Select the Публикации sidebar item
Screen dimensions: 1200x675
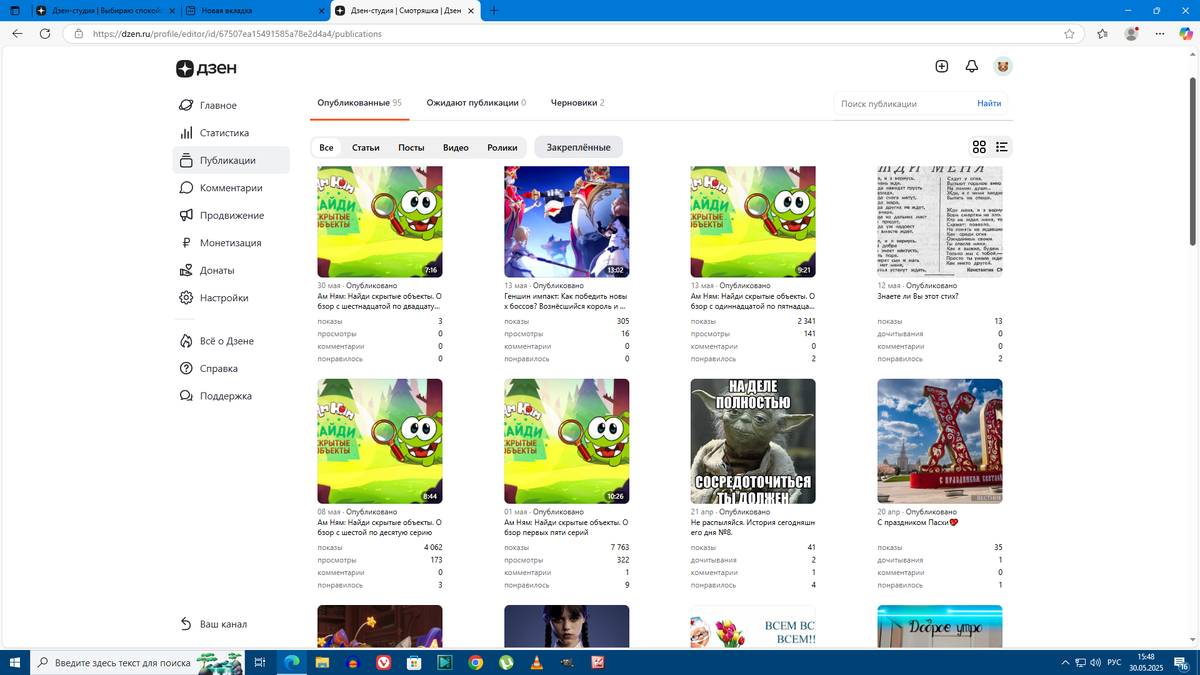231,160
